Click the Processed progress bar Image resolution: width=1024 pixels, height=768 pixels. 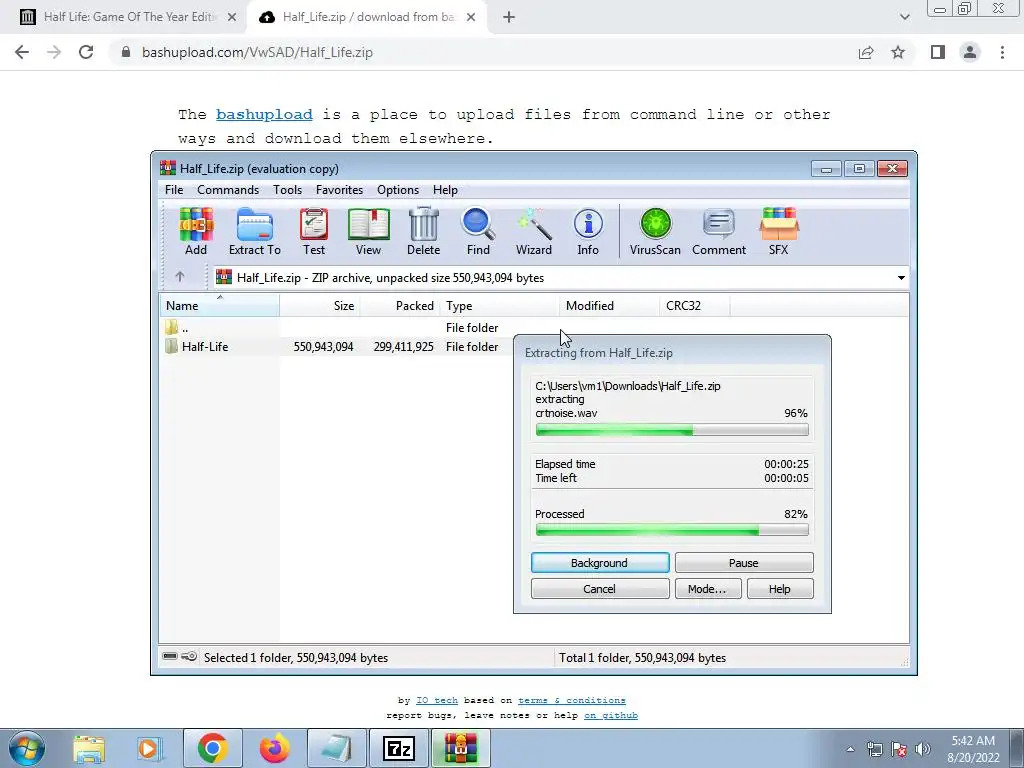(672, 530)
